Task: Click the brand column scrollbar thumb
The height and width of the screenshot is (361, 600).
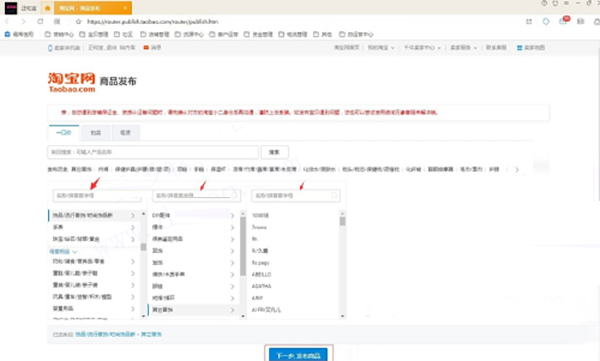Action: [x=342, y=221]
